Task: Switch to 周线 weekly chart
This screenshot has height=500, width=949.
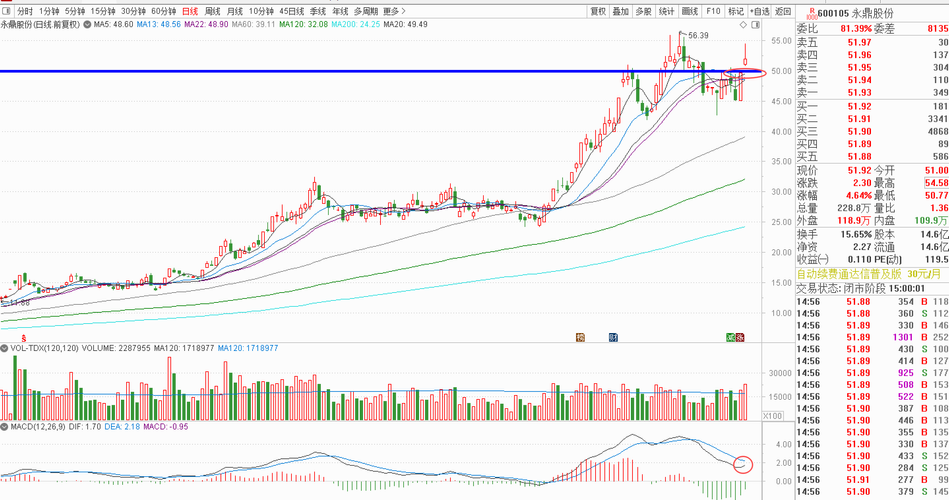Action: (x=212, y=12)
